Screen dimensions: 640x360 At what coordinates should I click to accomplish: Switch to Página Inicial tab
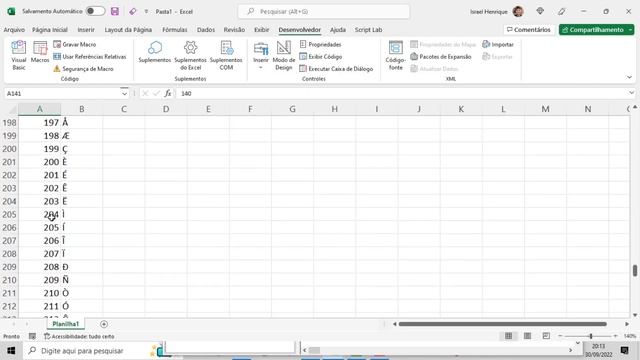click(x=50, y=30)
